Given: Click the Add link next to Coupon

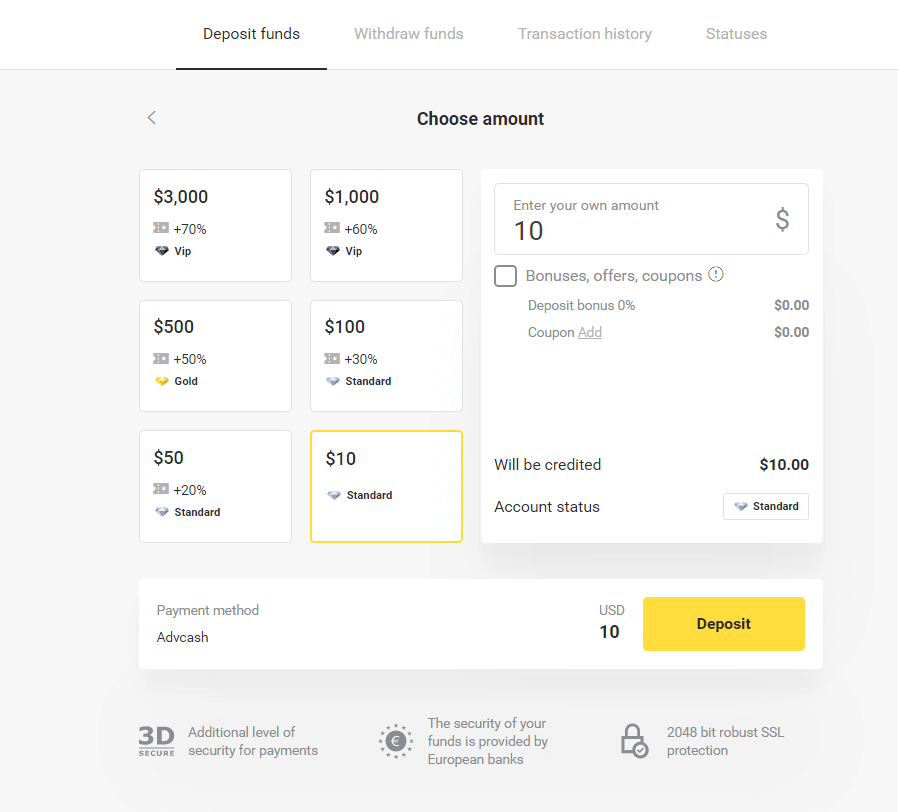Looking at the screenshot, I should (x=590, y=331).
